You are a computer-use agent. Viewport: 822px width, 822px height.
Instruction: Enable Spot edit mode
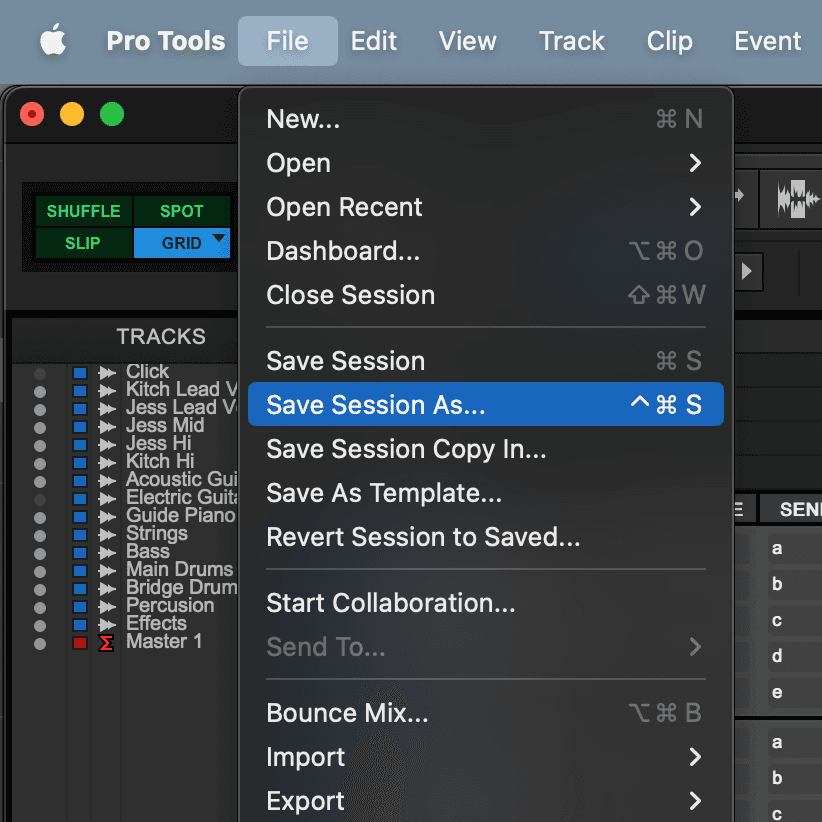(181, 211)
